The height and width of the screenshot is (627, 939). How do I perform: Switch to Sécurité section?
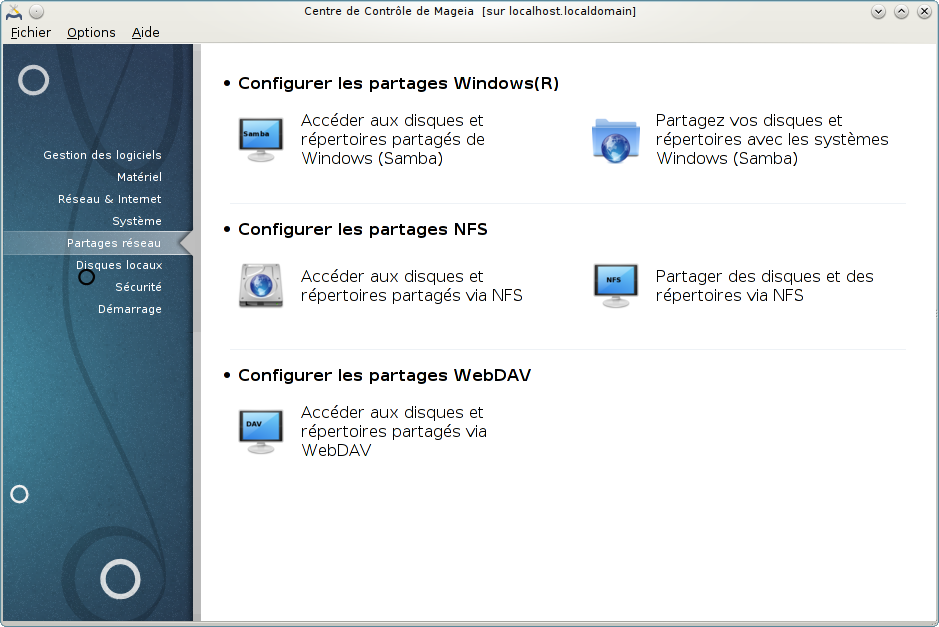pyautogui.click(x=138, y=287)
